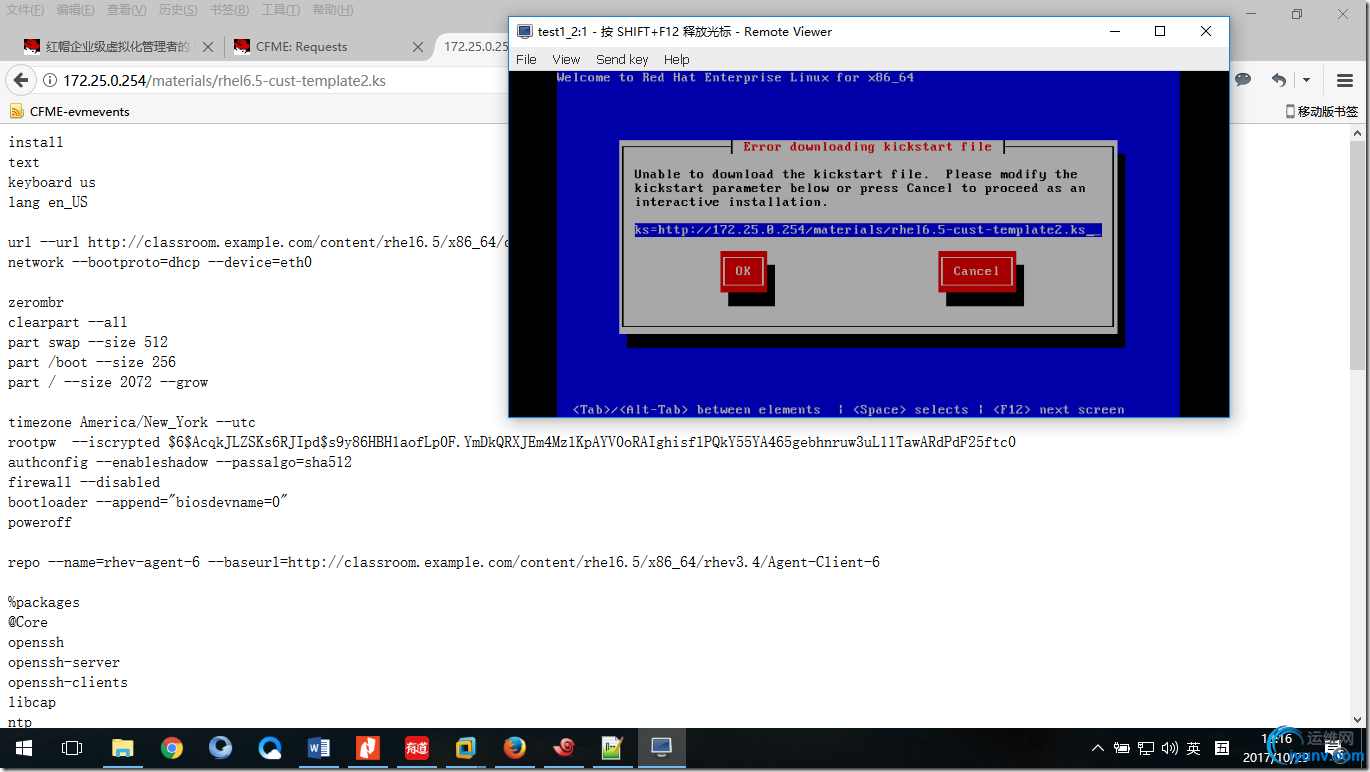This screenshot has width=1370, height=772.
Task: Switch to Firefox from the taskbar
Action: point(514,748)
